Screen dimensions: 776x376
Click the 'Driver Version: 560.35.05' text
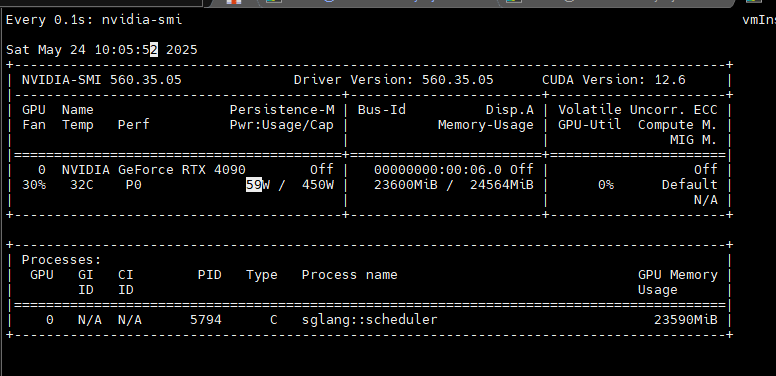(x=393, y=80)
